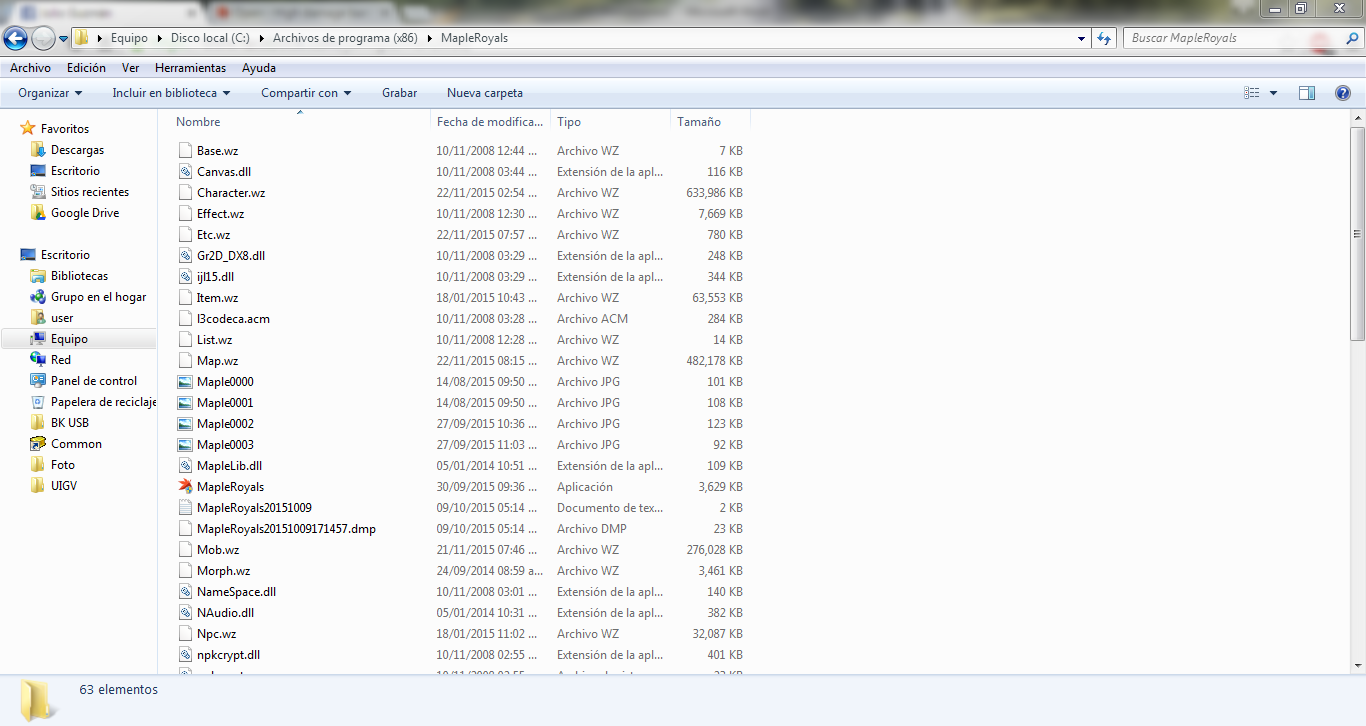Open the Herramientas menu
Viewport: 1366px width, 726px height.
pos(190,68)
